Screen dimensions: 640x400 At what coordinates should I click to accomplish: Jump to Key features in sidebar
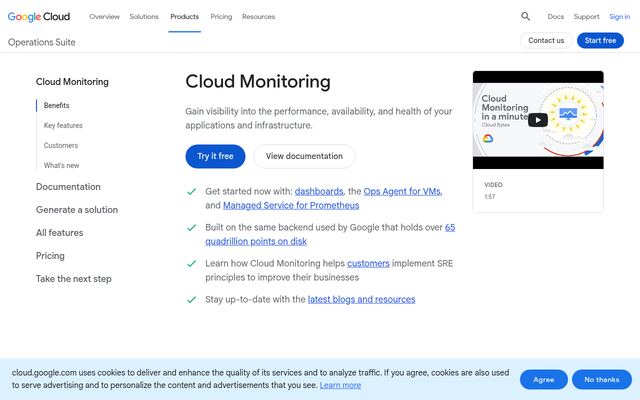click(x=63, y=125)
